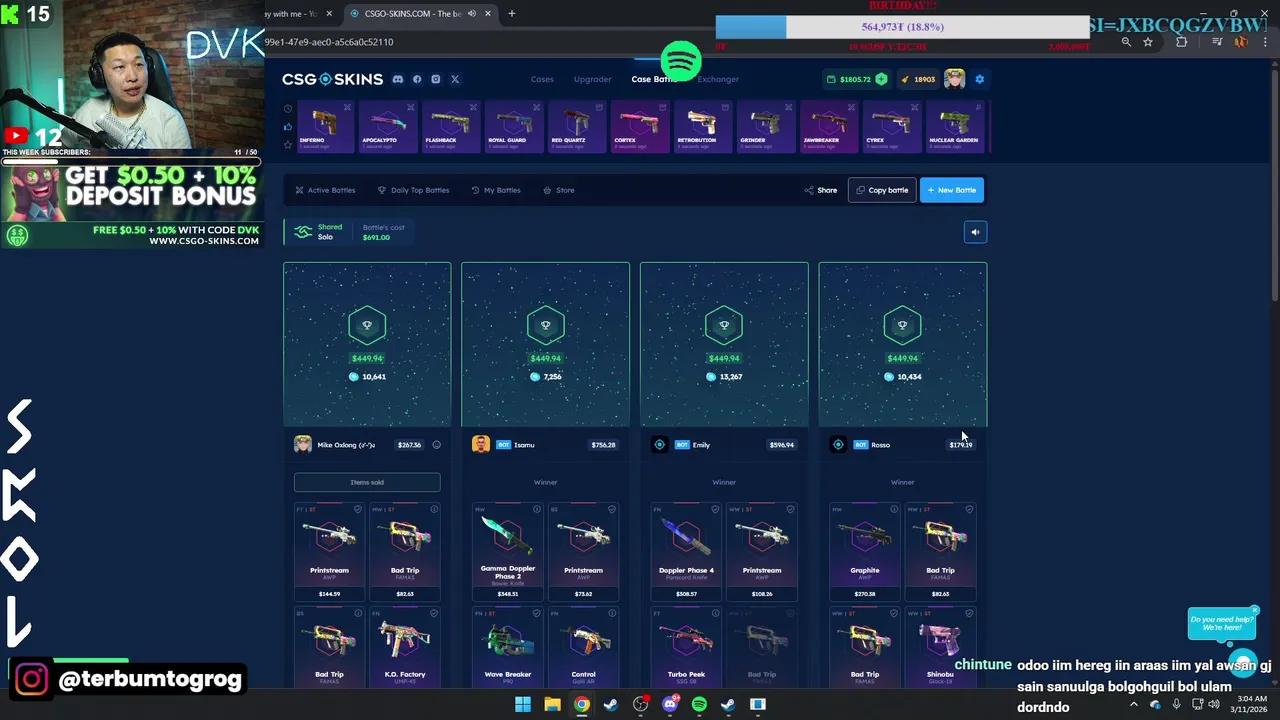Viewport: 1280px width, 720px height.
Task: Click the browser address bar URL
Action: pyautogui.click(x=329, y=42)
